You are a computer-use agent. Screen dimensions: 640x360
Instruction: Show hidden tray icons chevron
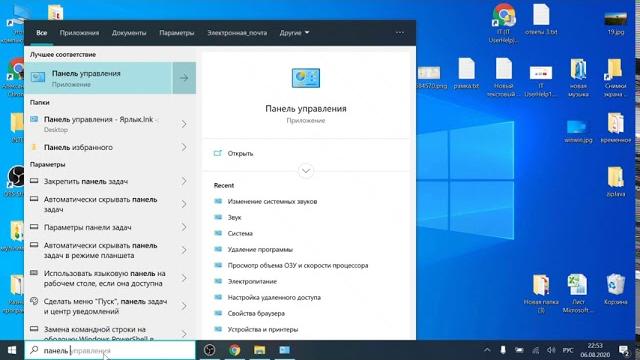(487, 350)
